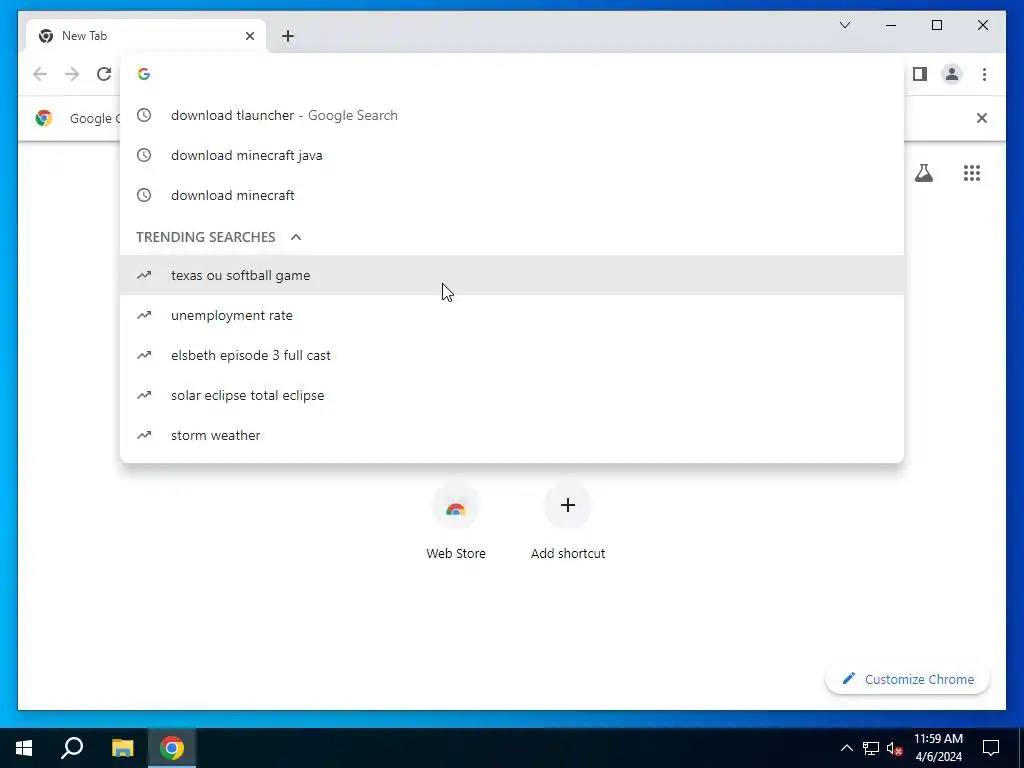Open a new tab with plus button
The width and height of the screenshot is (1024, 768).
pyautogui.click(x=288, y=36)
